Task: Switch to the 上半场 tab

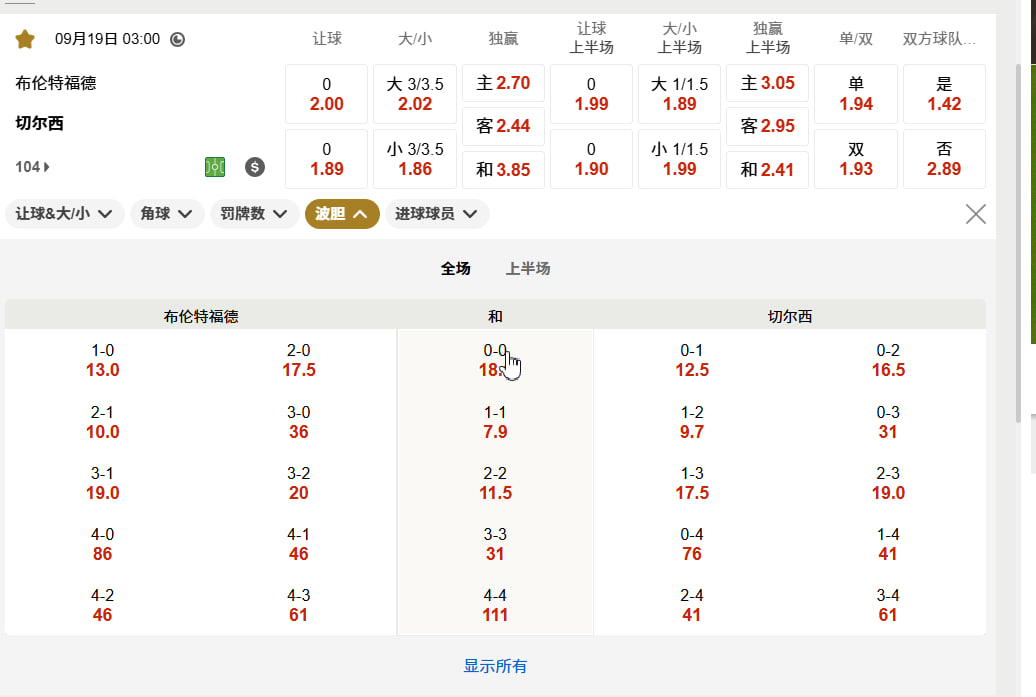Action: [x=528, y=268]
